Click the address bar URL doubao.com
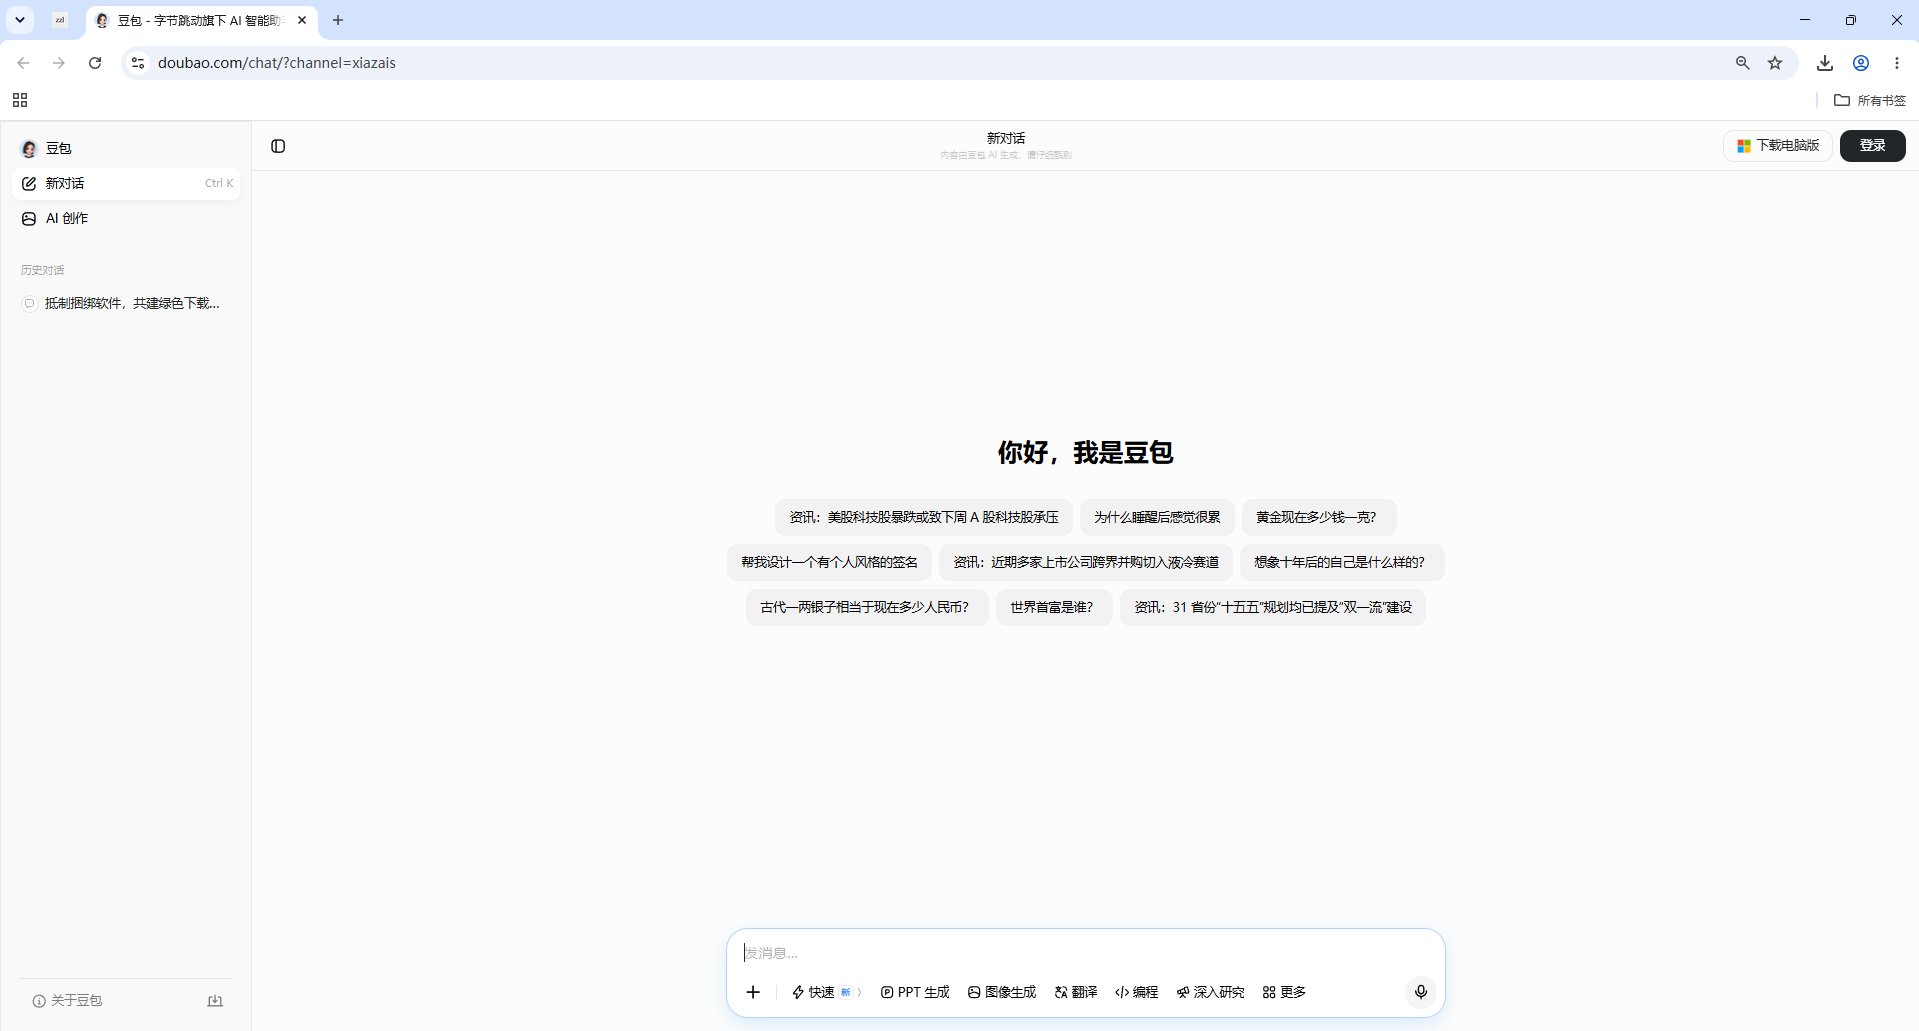This screenshot has width=1919, height=1031. (277, 63)
